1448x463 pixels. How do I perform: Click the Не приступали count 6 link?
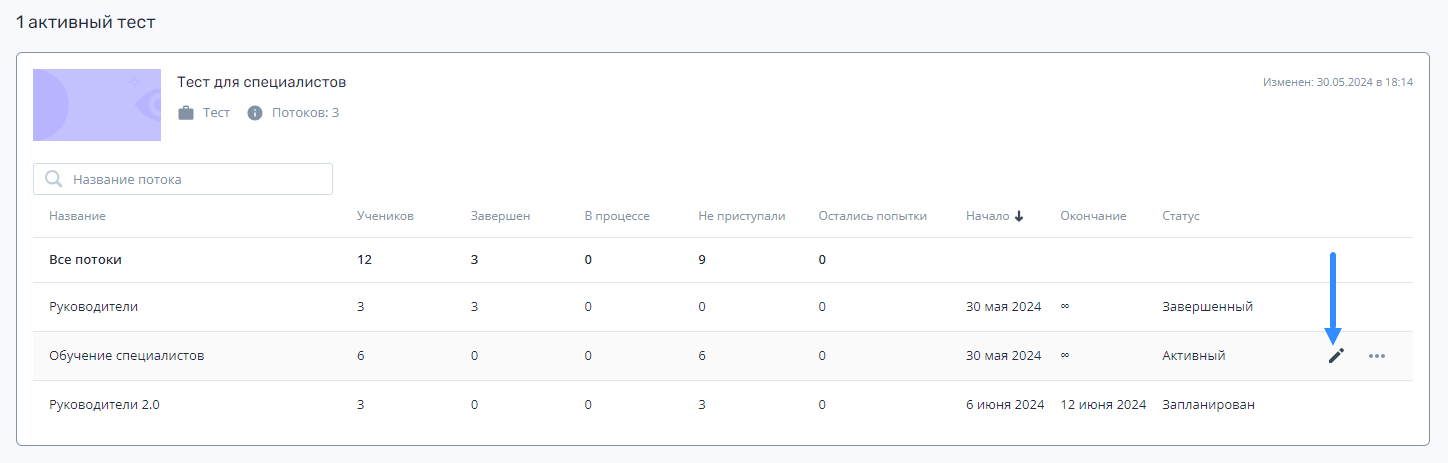(702, 356)
